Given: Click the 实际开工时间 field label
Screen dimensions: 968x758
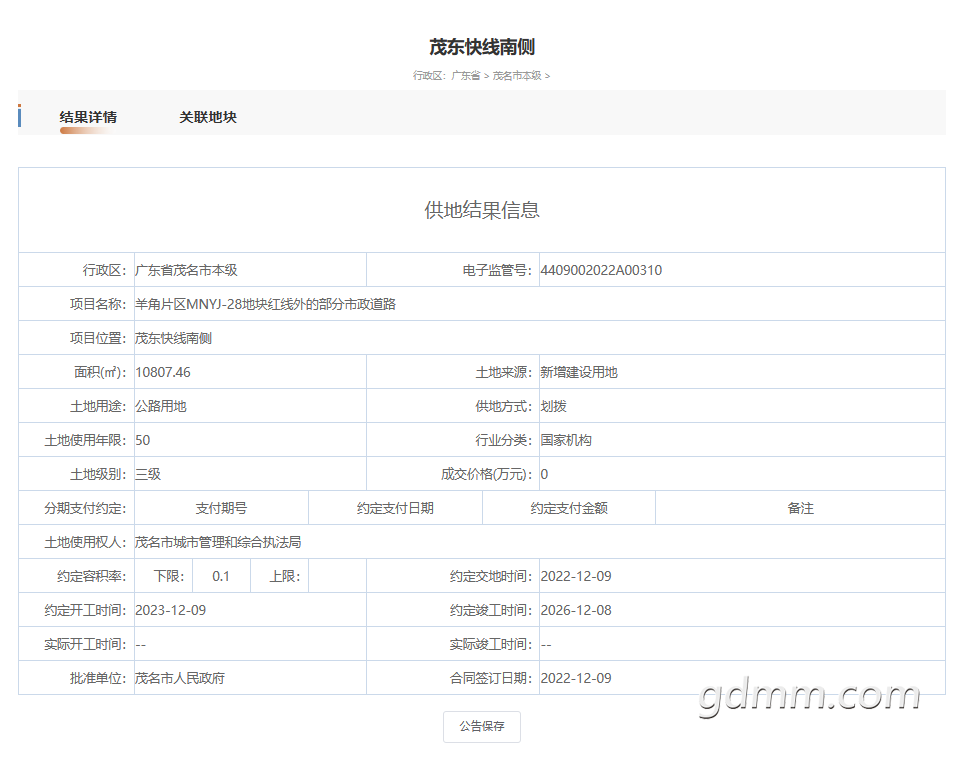Looking at the screenshot, I should pyautogui.click(x=85, y=644).
